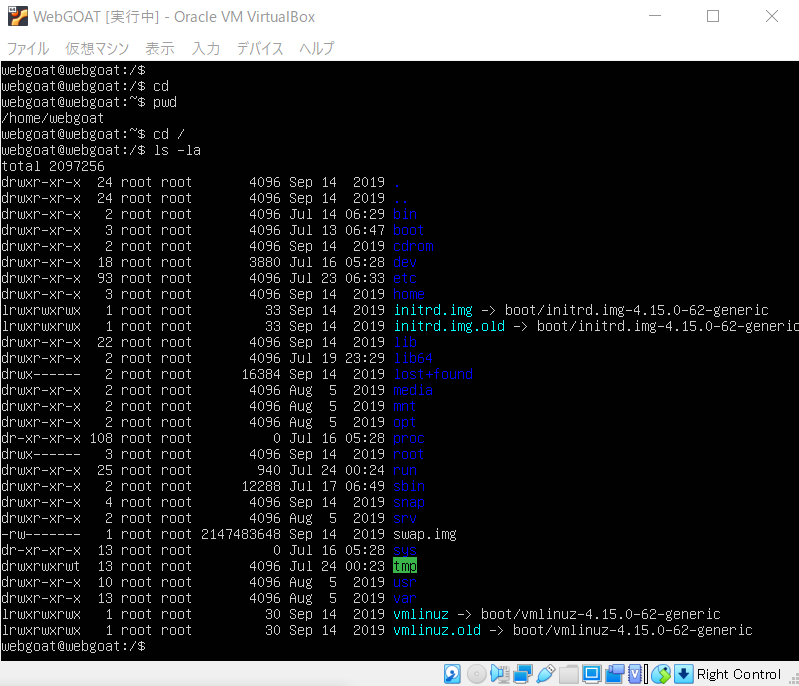The width and height of the screenshot is (799, 686).
Task: Click the hard disk activity status icon
Action: (x=452, y=674)
